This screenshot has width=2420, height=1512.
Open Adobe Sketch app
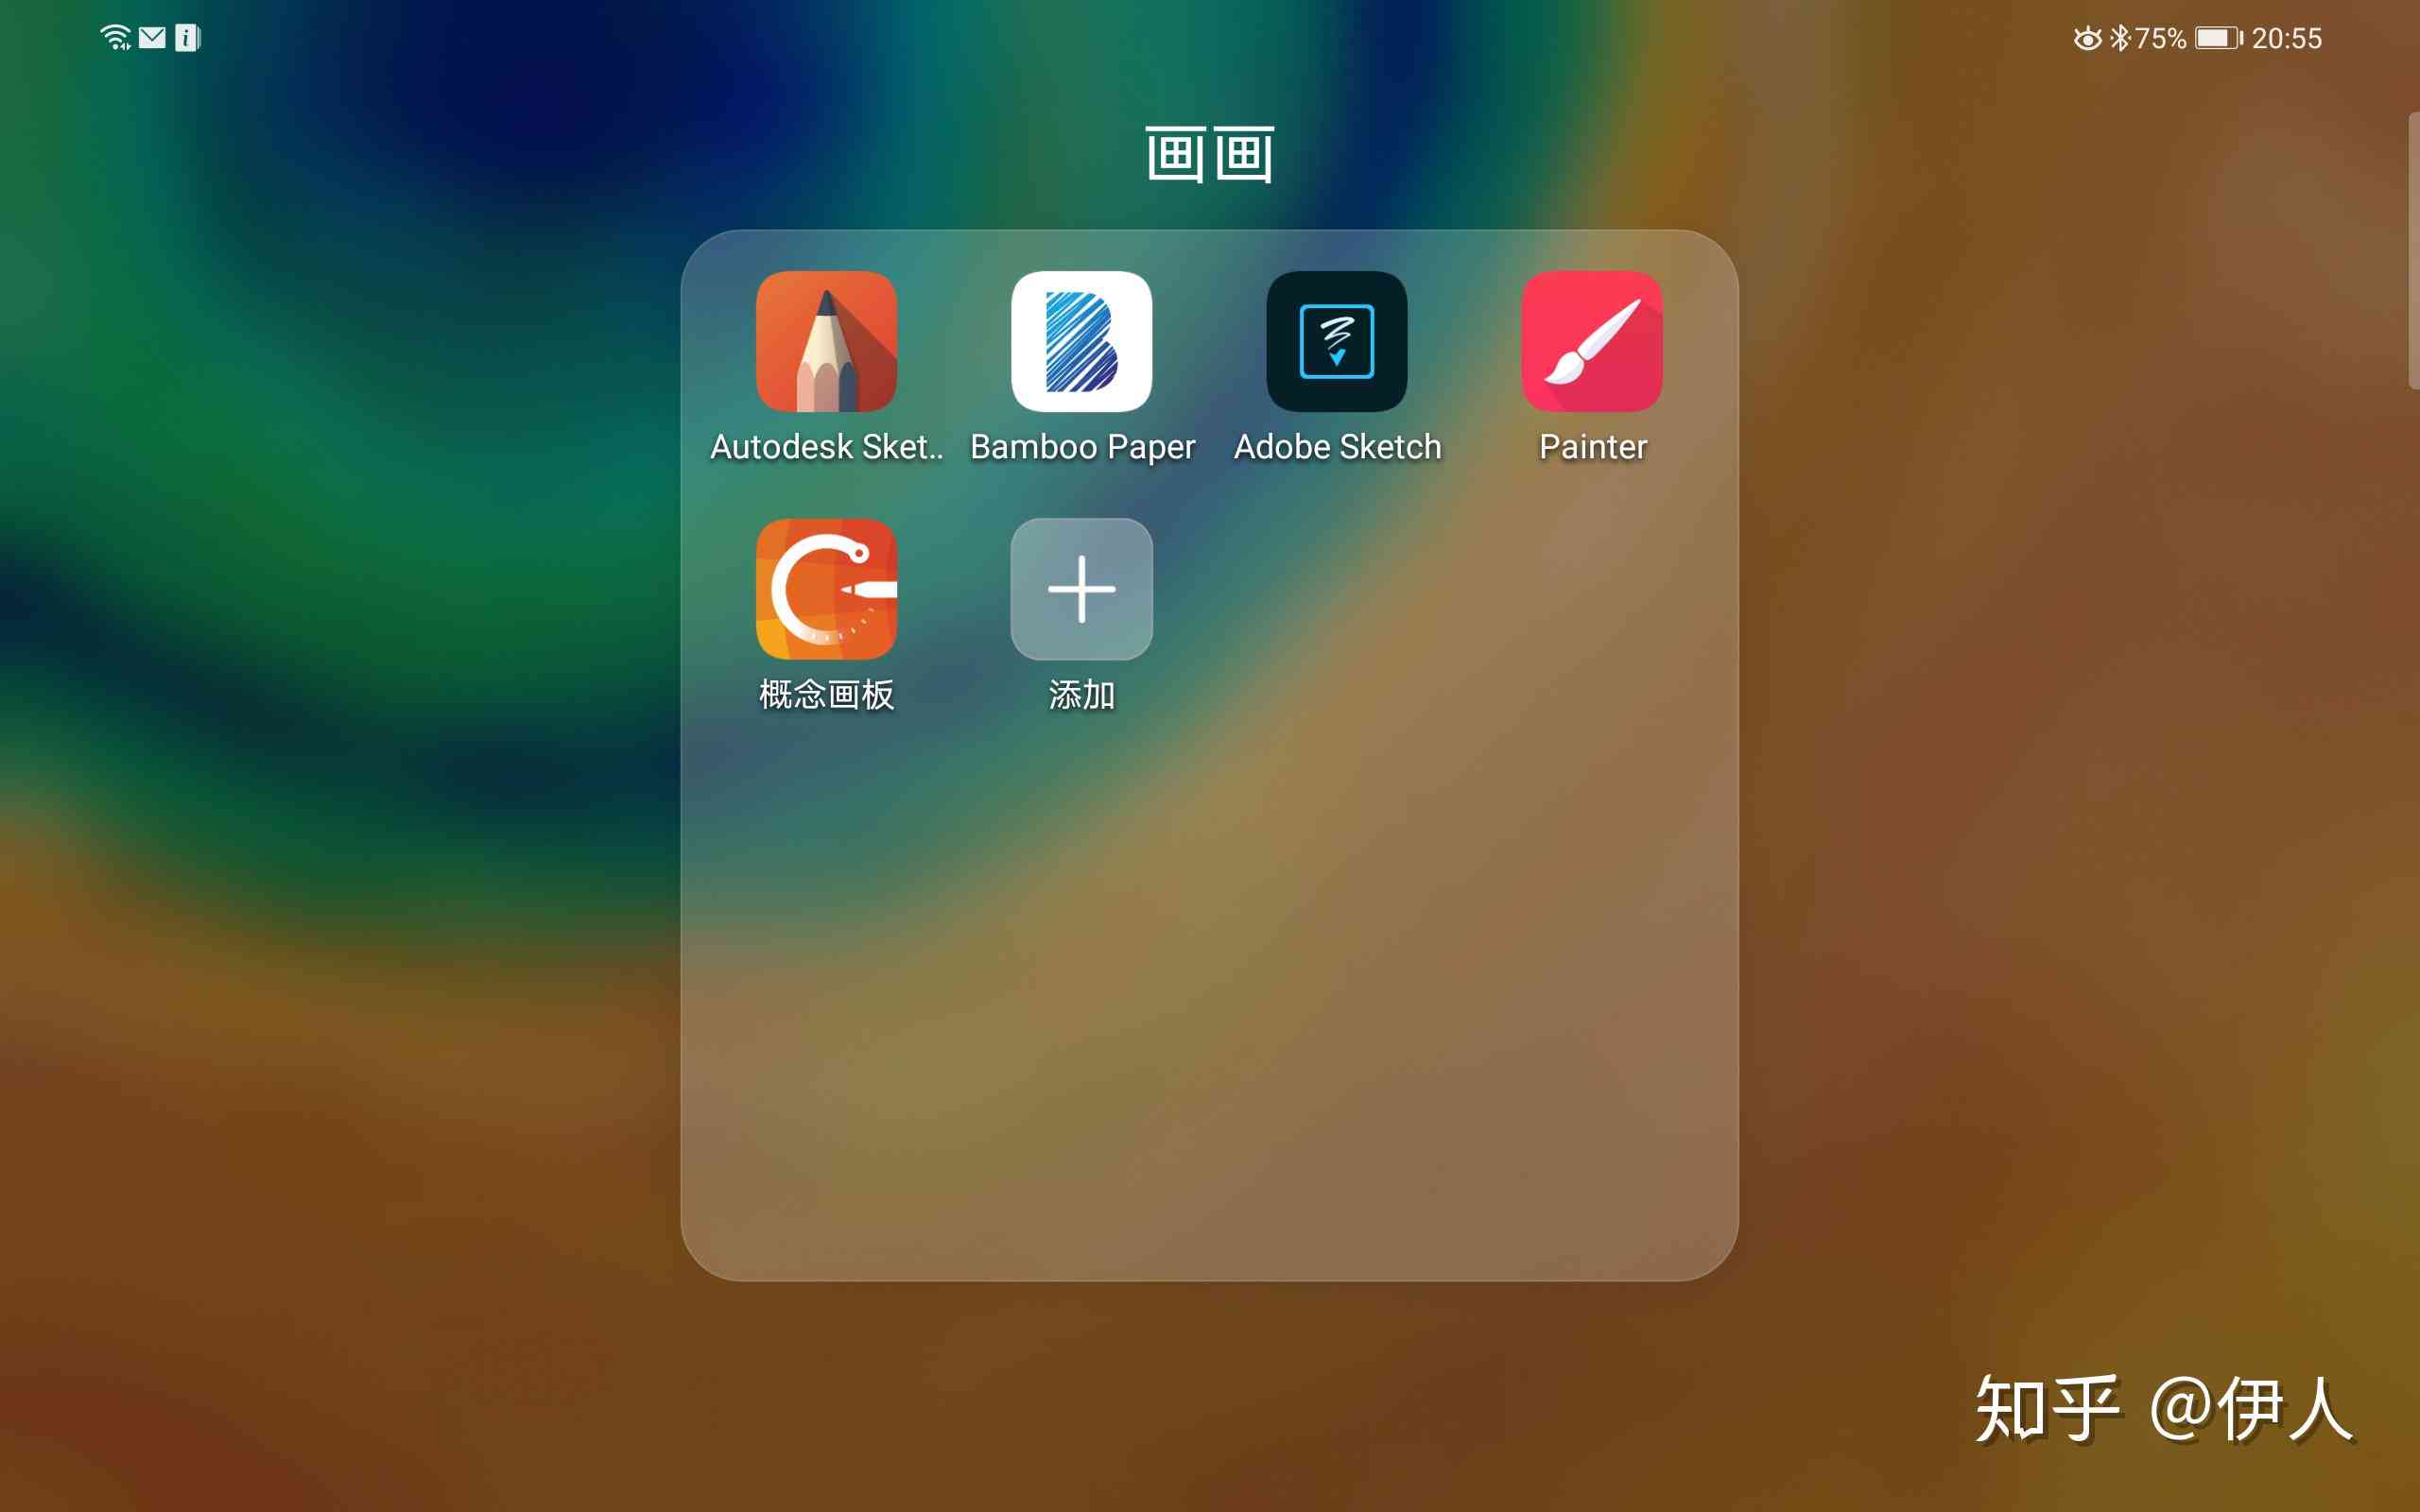pyautogui.click(x=1335, y=341)
